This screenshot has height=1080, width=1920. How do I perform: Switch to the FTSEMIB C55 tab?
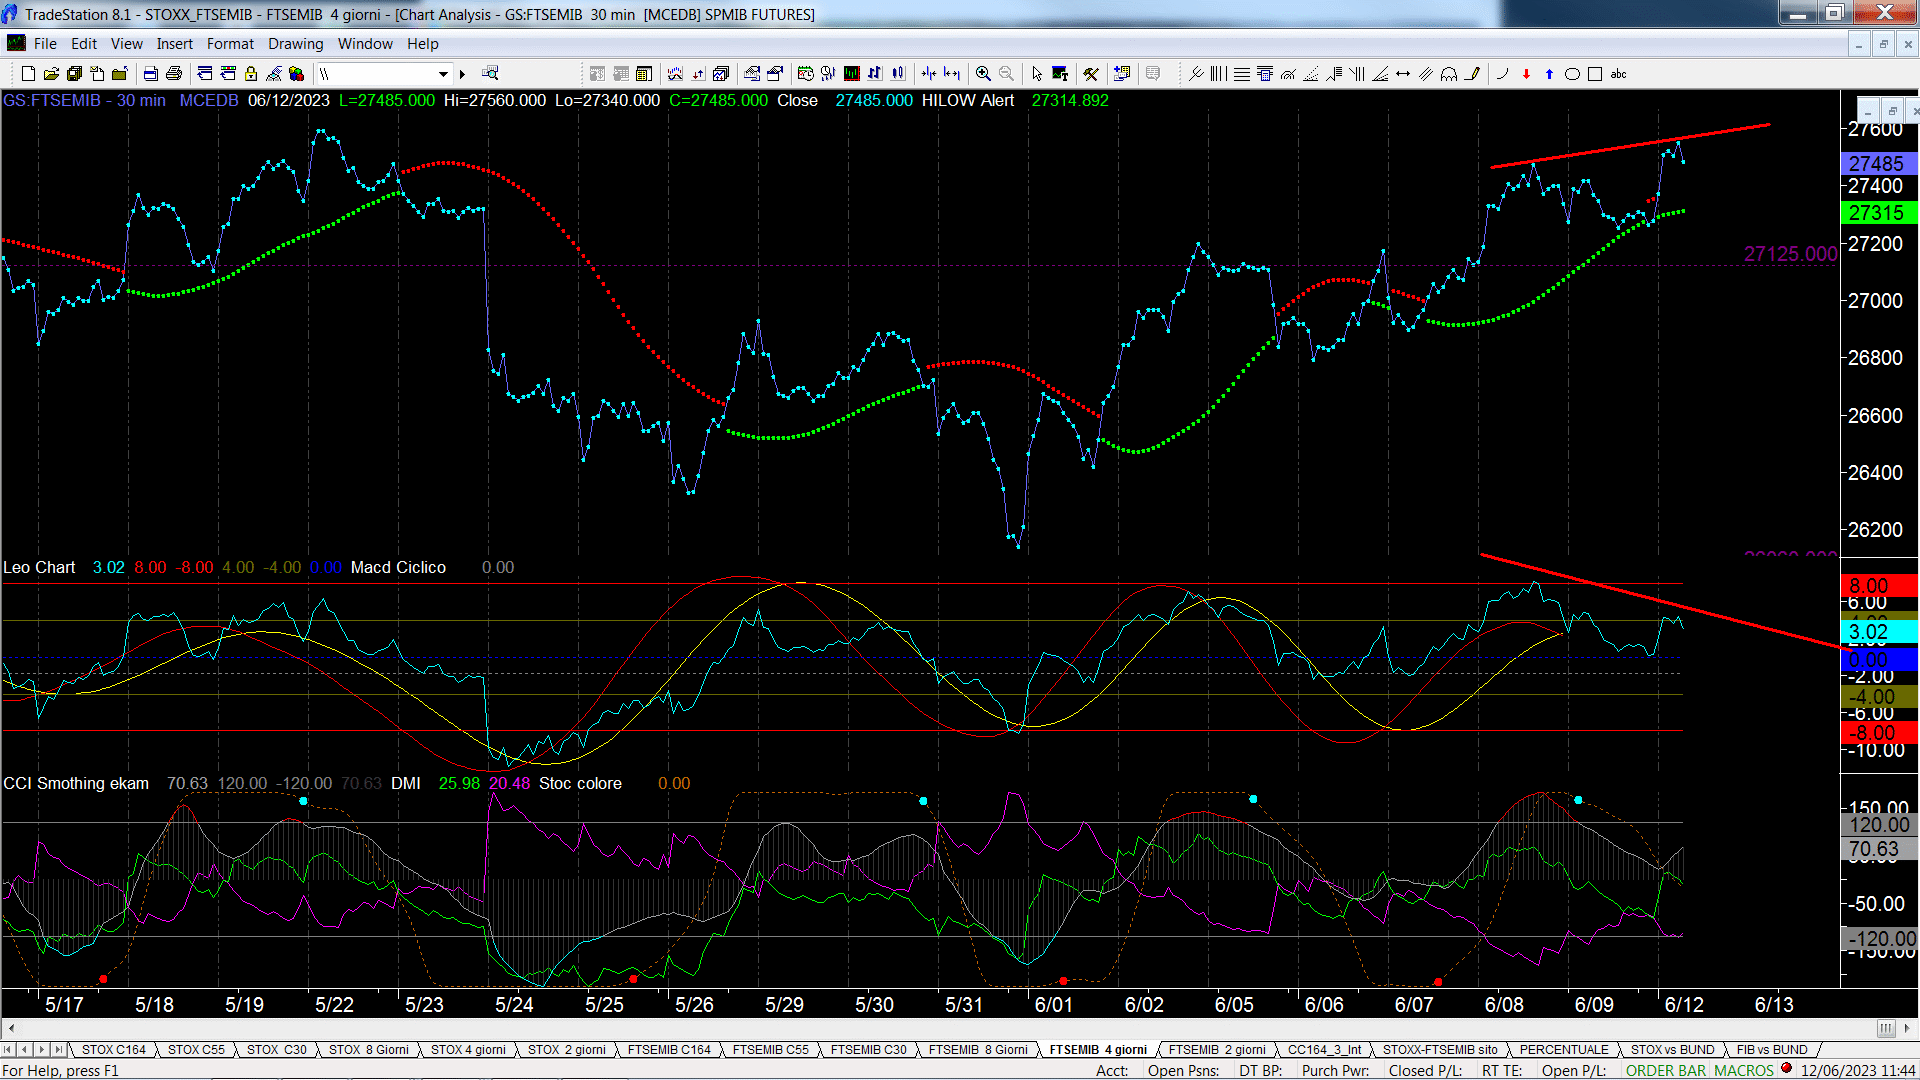pos(770,1049)
